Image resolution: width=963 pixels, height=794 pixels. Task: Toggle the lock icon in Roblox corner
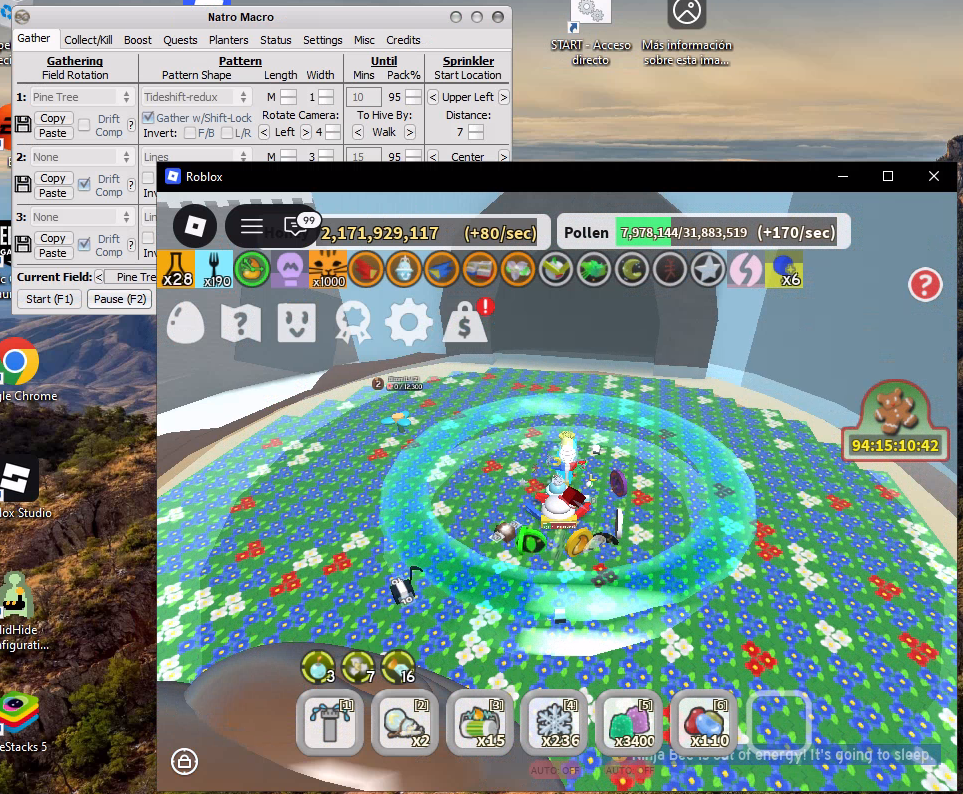tap(184, 762)
